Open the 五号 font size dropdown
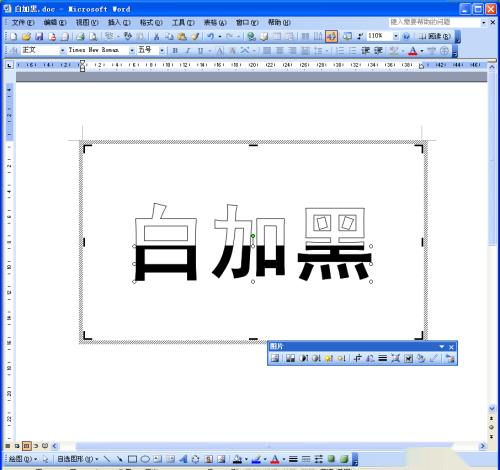 [162, 50]
